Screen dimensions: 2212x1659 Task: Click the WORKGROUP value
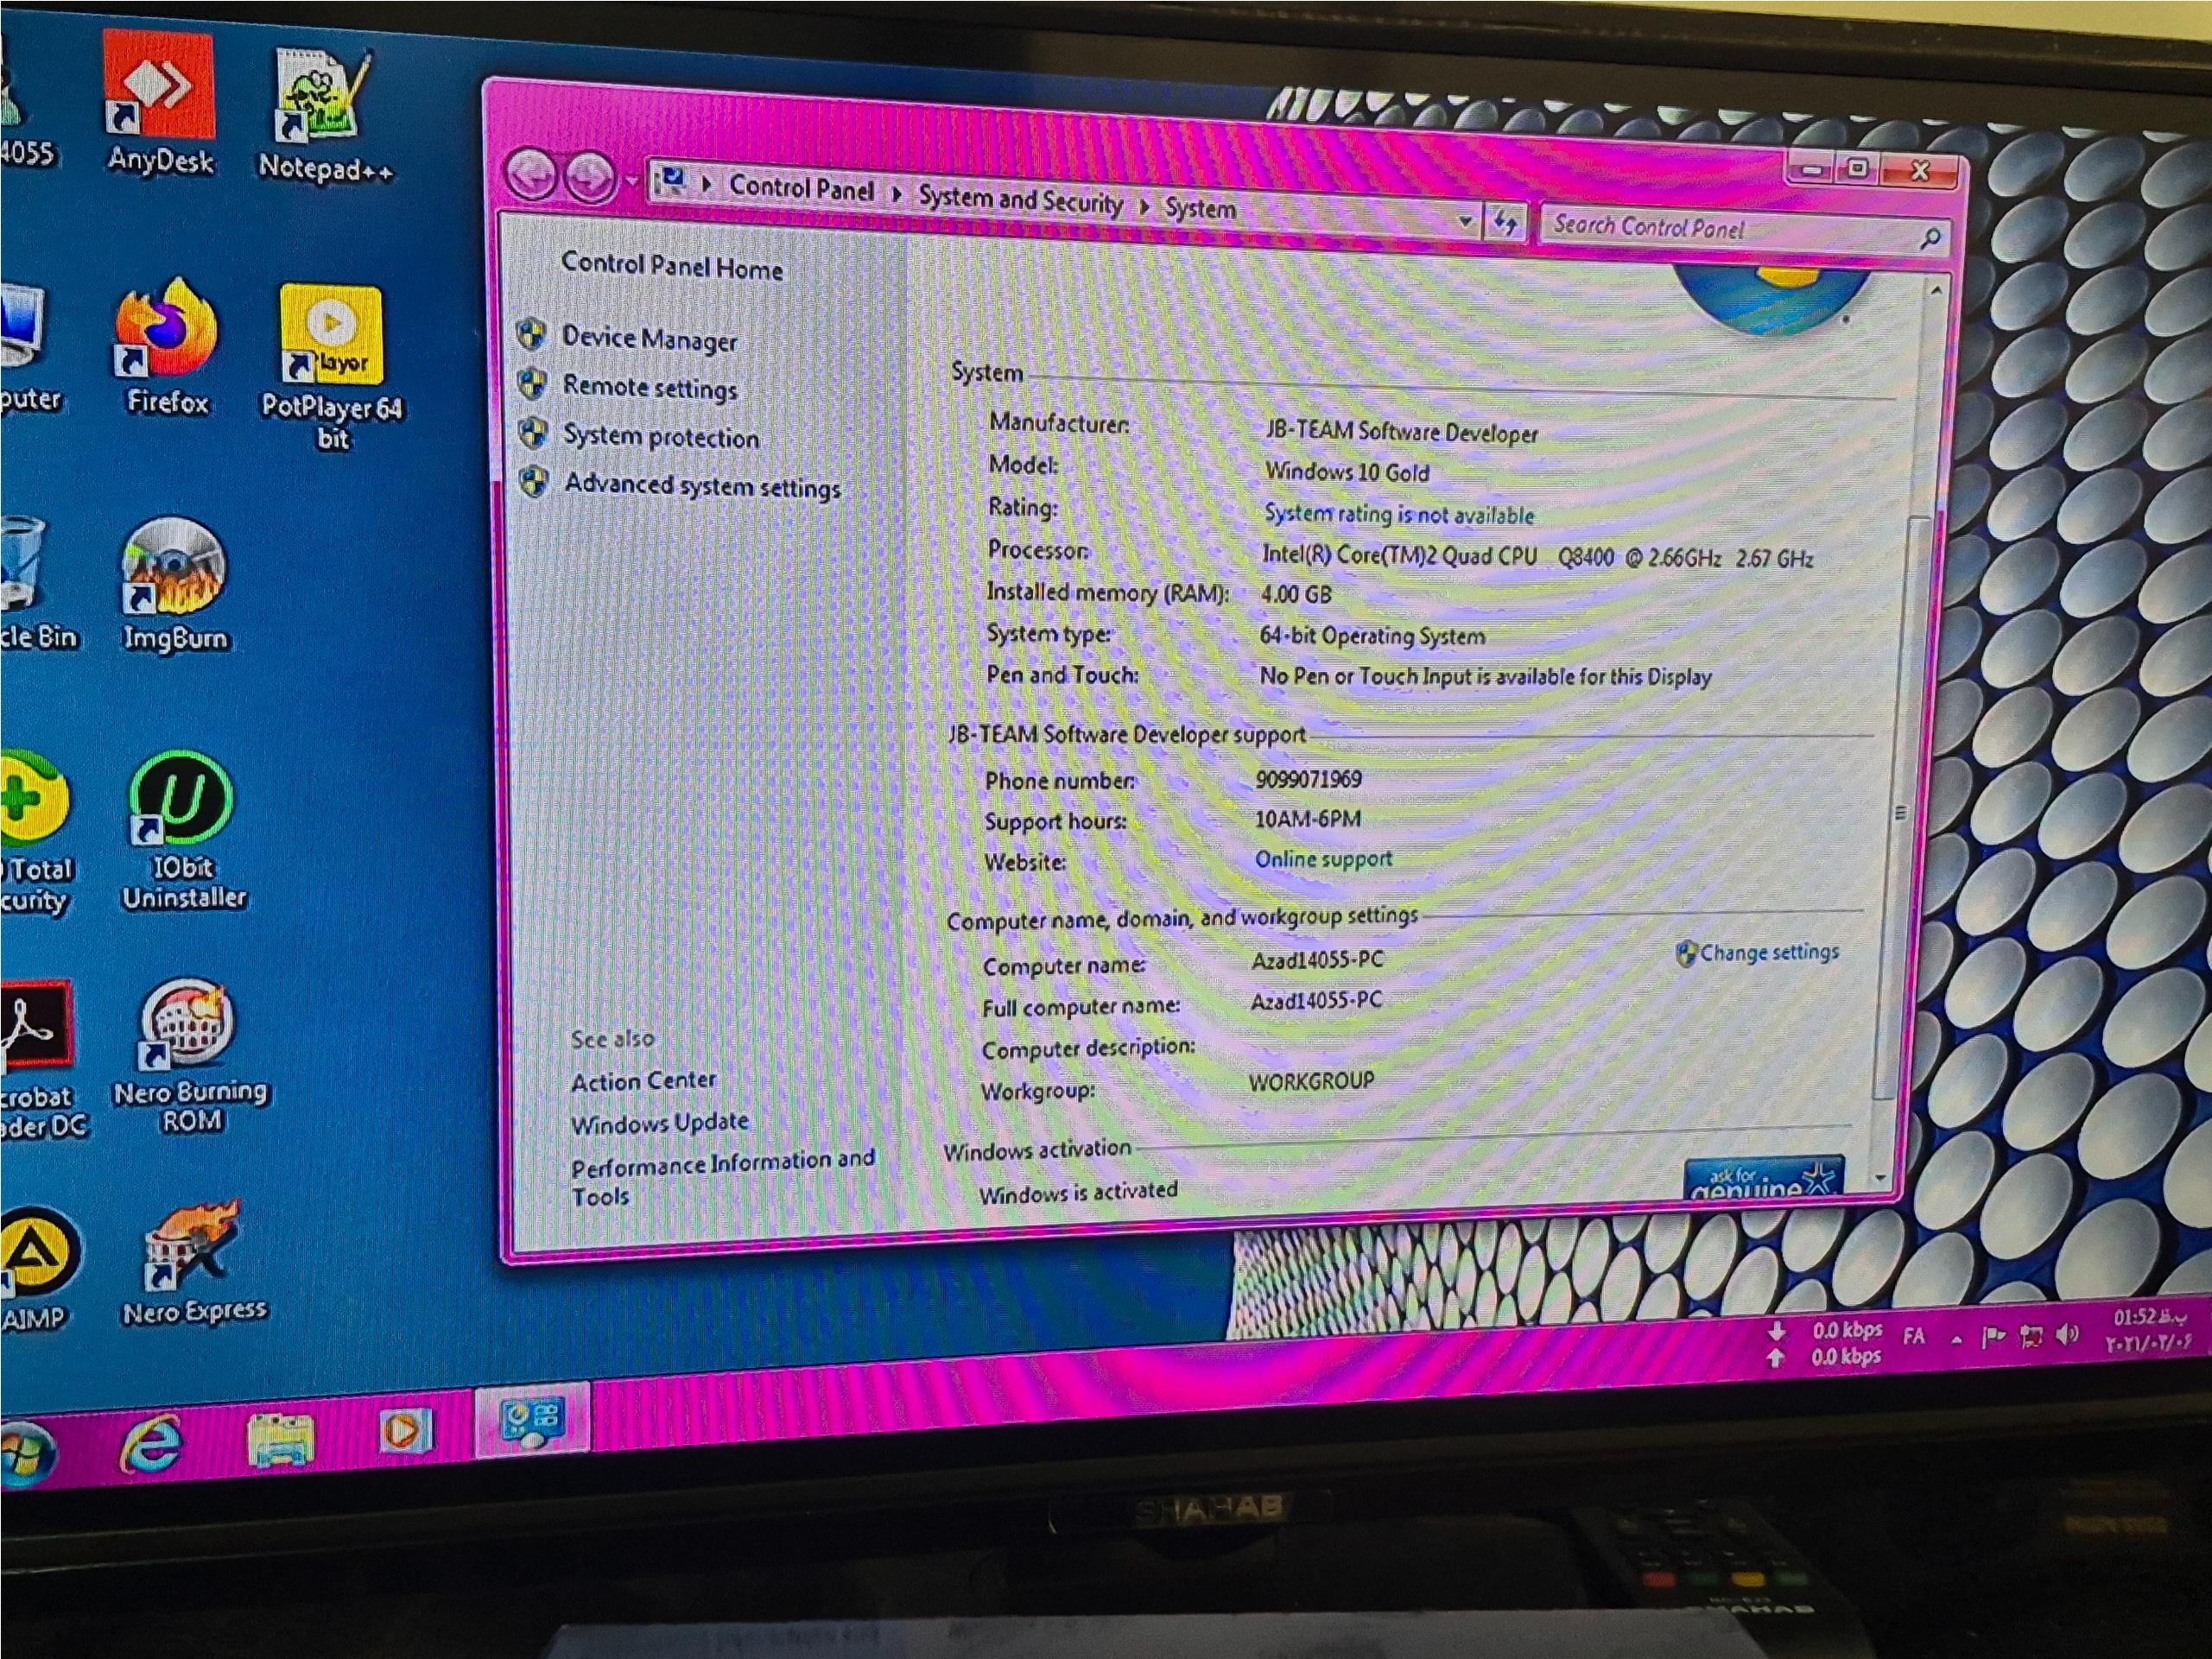pyautogui.click(x=1311, y=1081)
